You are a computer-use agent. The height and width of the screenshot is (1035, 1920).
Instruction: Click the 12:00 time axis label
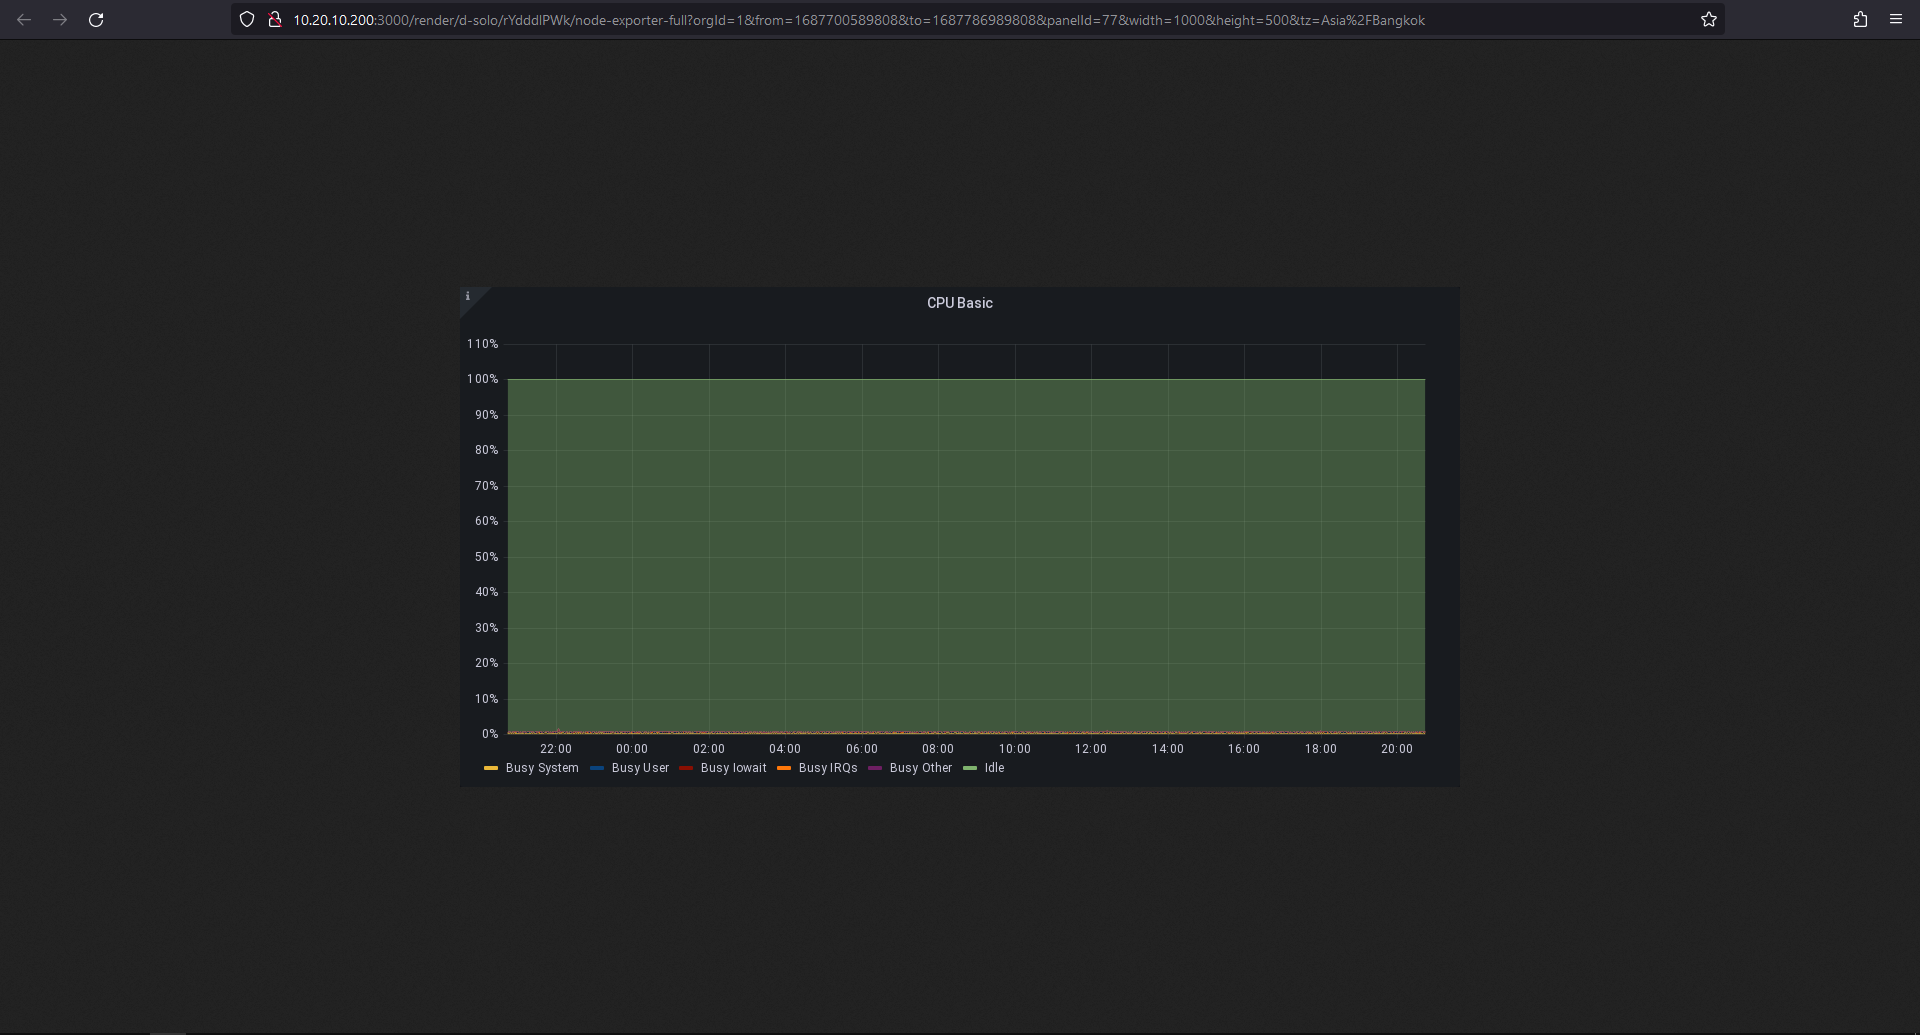(x=1091, y=749)
